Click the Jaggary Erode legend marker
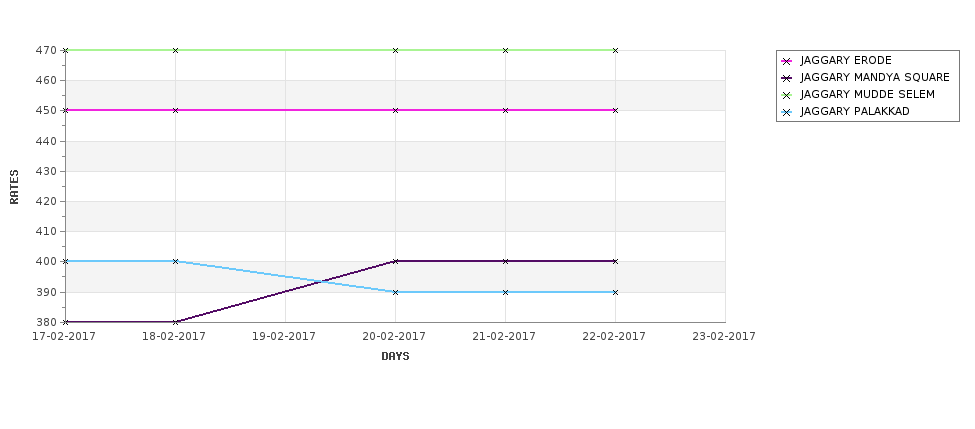The width and height of the screenshot is (975, 429). click(787, 61)
